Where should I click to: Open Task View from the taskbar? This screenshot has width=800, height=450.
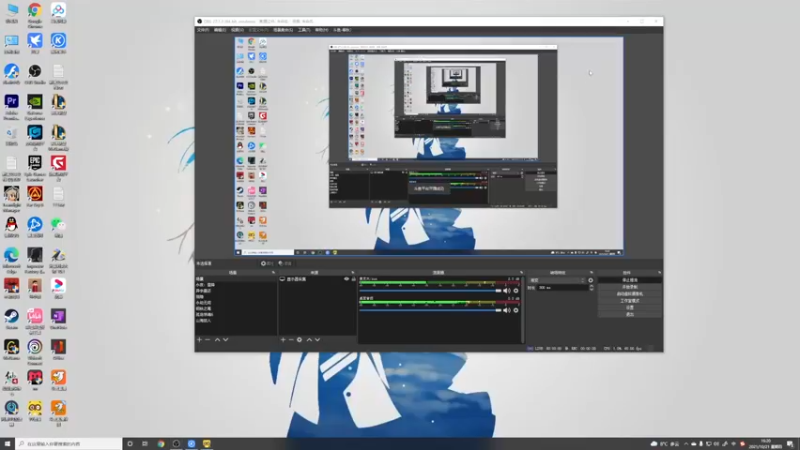coord(145,444)
